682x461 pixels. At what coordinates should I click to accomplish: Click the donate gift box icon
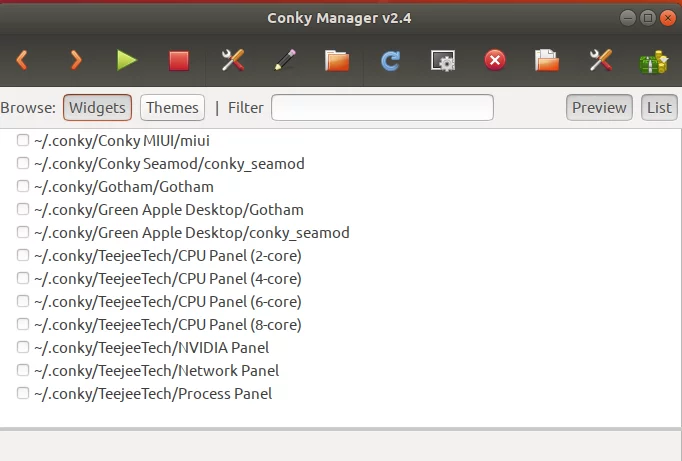[653, 61]
